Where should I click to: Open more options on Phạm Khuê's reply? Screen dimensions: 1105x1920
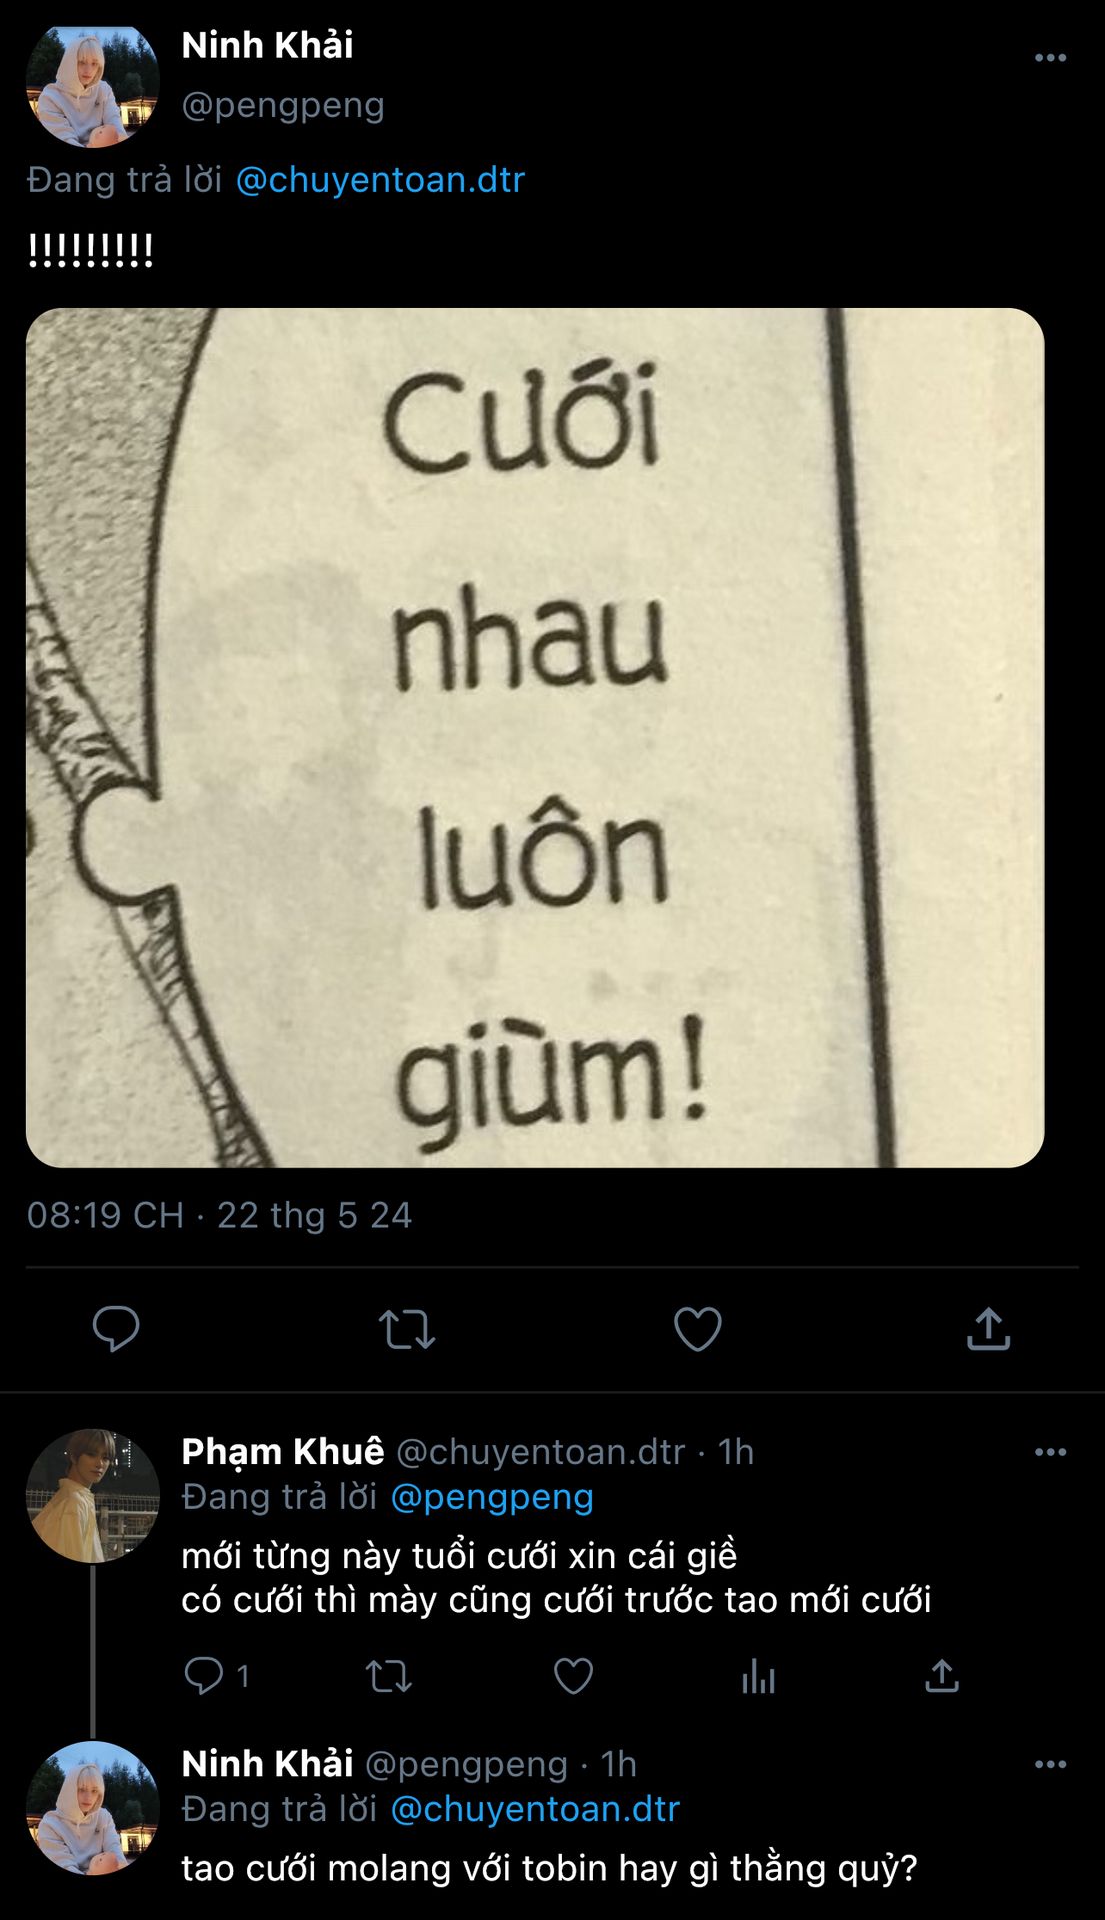coord(1050,1452)
